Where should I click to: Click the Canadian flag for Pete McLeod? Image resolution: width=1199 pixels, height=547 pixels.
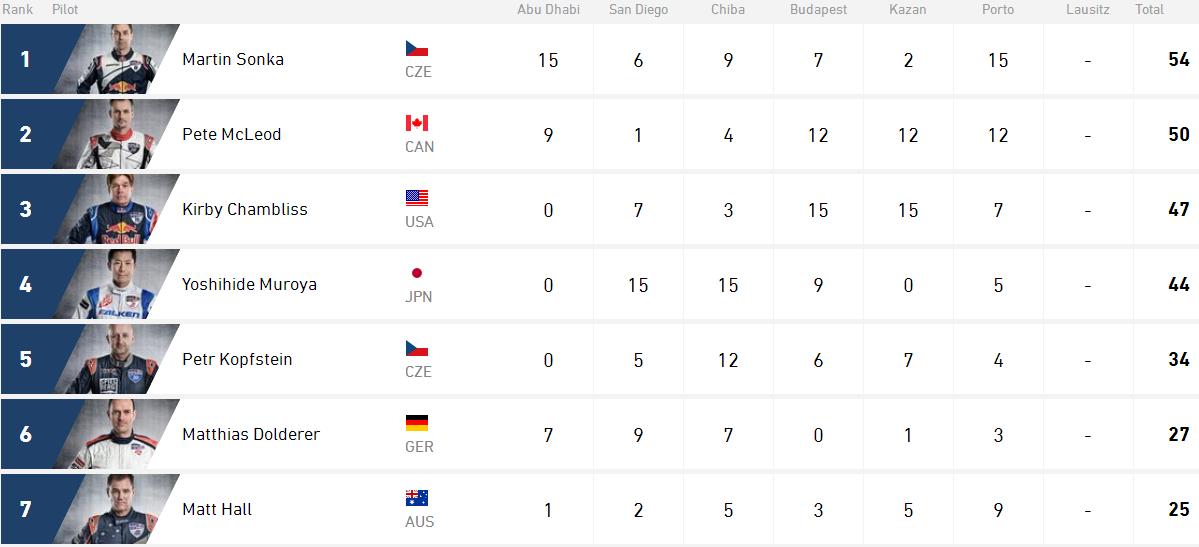(417, 123)
